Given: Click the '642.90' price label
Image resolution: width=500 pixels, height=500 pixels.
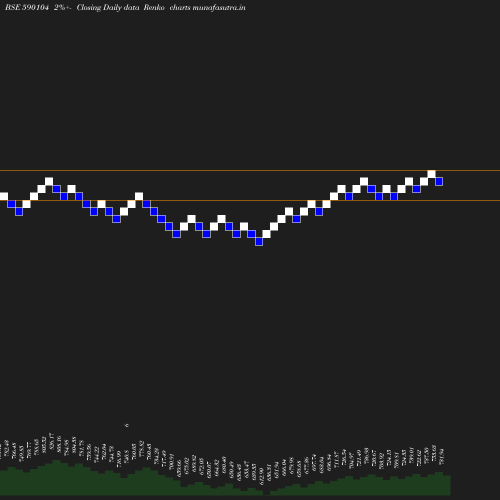Looking at the screenshot, I should point(261,477).
